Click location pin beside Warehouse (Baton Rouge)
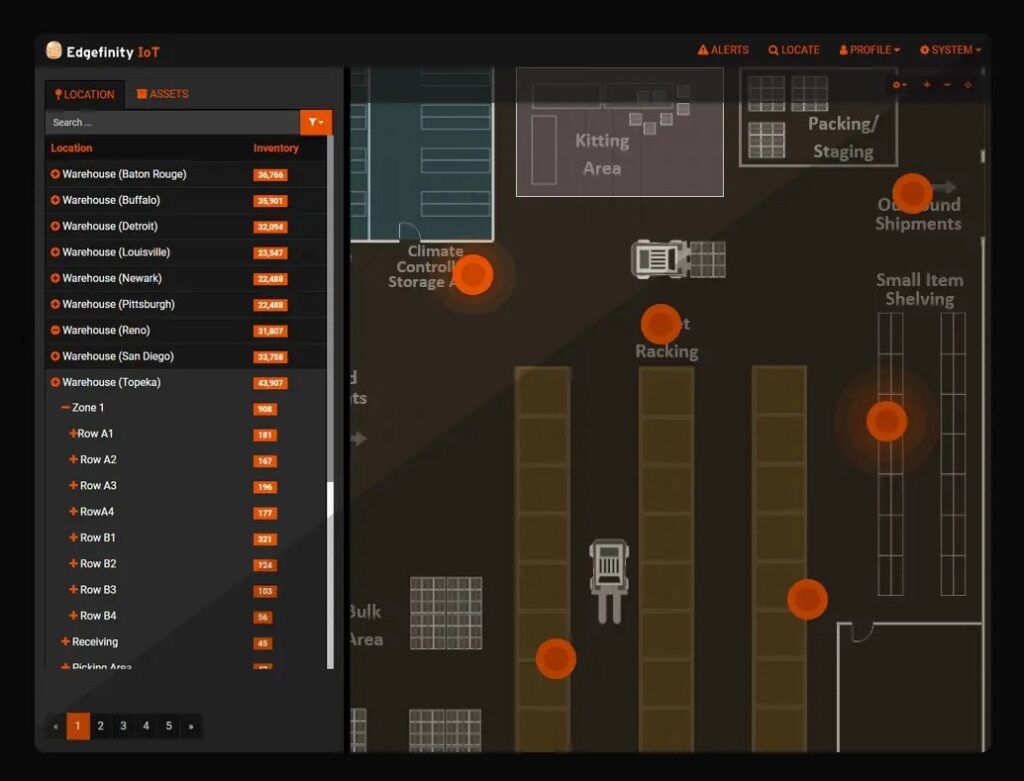The width and height of the screenshot is (1024, 781). coord(53,174)
